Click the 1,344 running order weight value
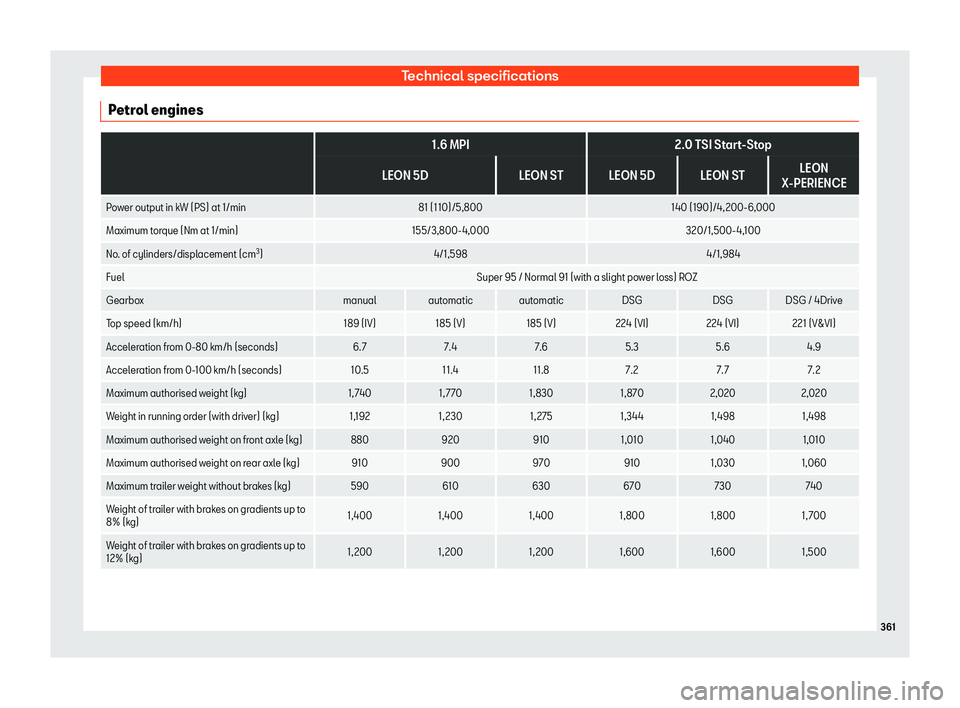The image size is (960, 708). (x=631, y=416)
